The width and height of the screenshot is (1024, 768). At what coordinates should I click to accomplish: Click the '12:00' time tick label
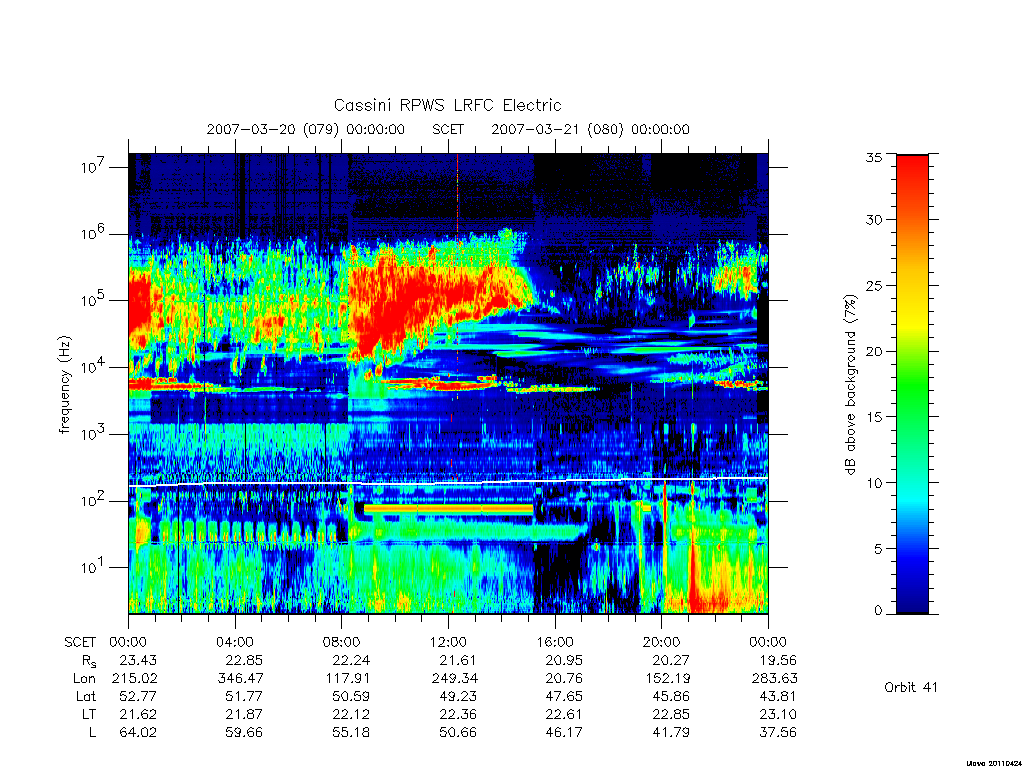[449, 642]
